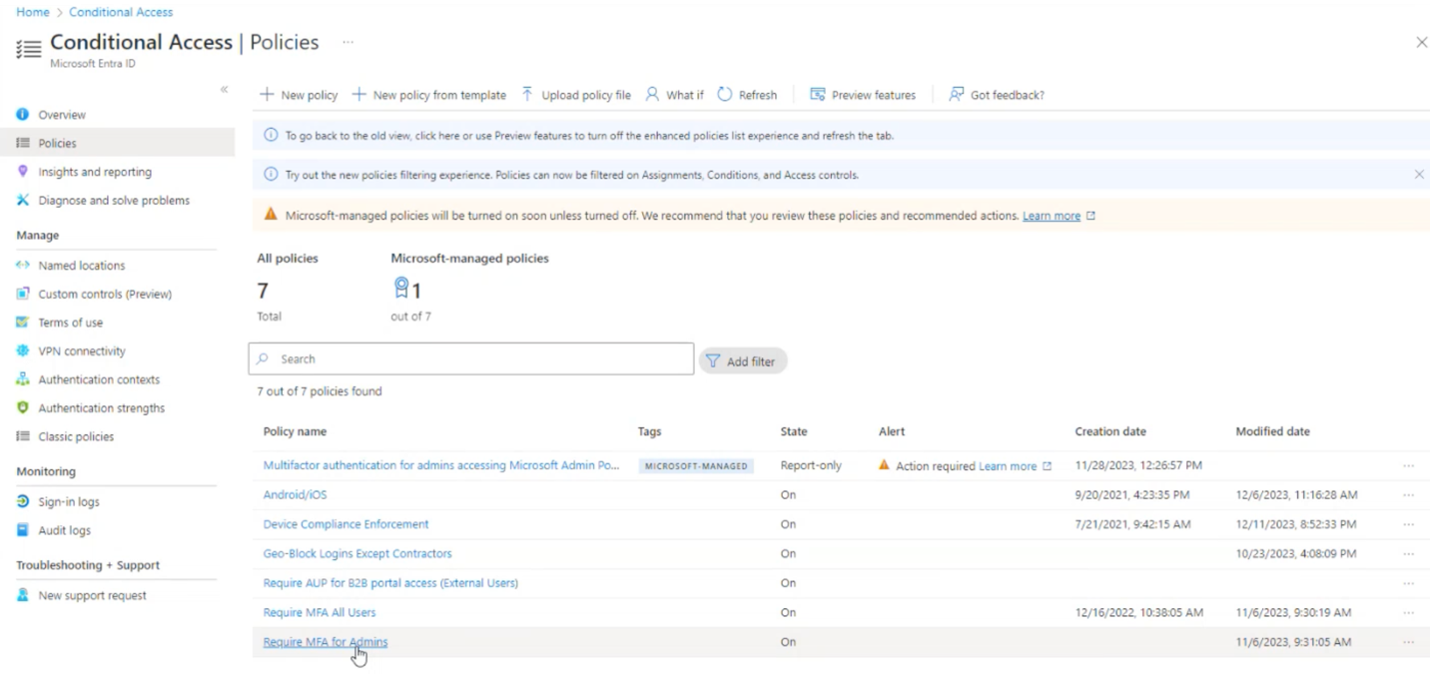Open Named locations from sidebar
This screenshot has height=678, width=1430.
tap(81, 266)
